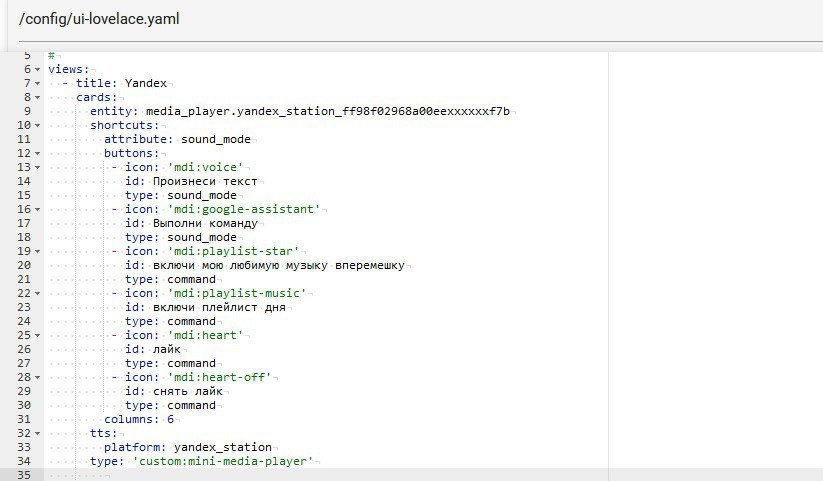Click the text 'включи мою любимую музыку вперемешку'
Screen dimensions: 823x481
(x=279, y=265)
